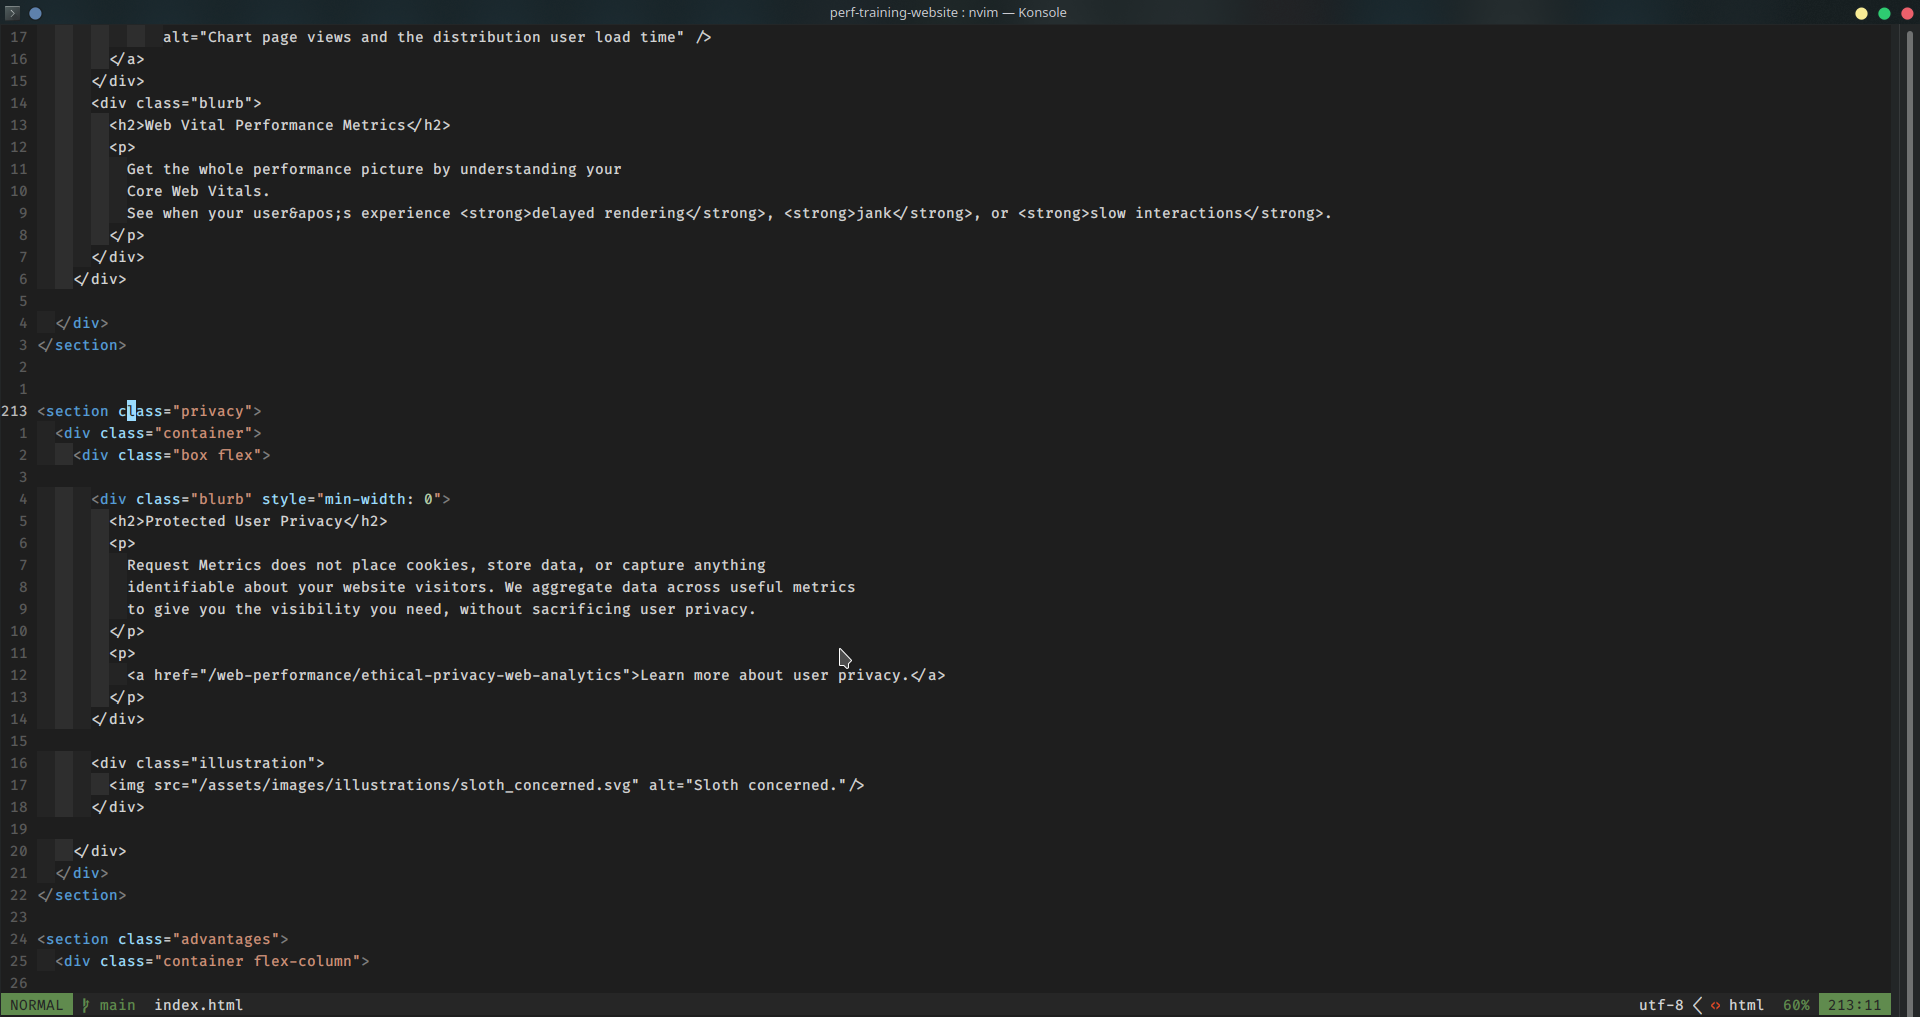Viewport: 1920px width, 1017px height.
Task: Click the yellow minimize window button
Action: pyautogui.click(x=1861, y=13)
